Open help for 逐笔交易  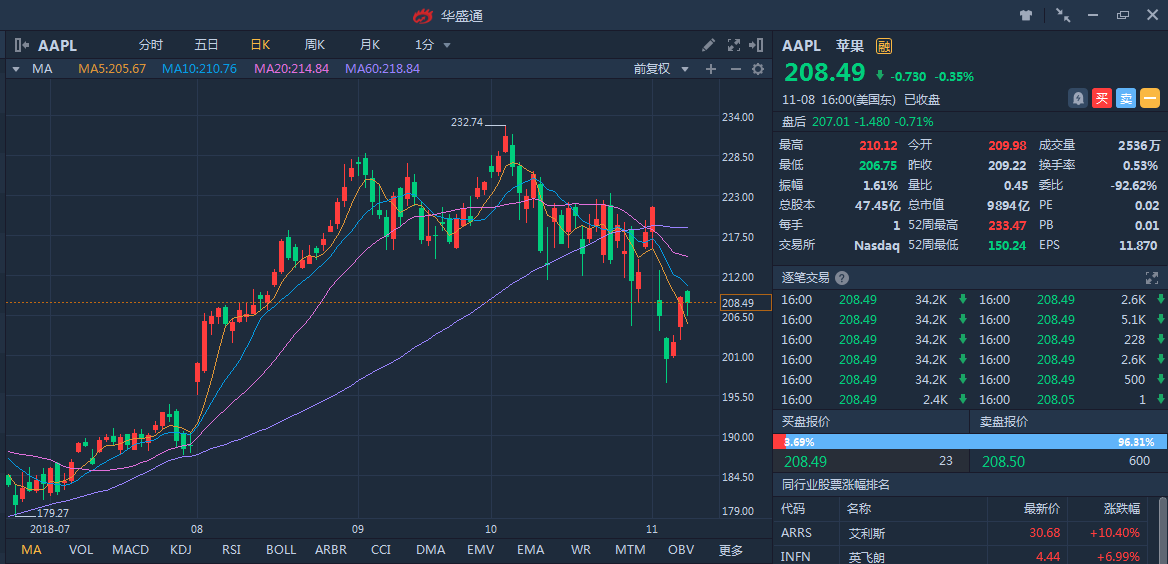(842, 278)
